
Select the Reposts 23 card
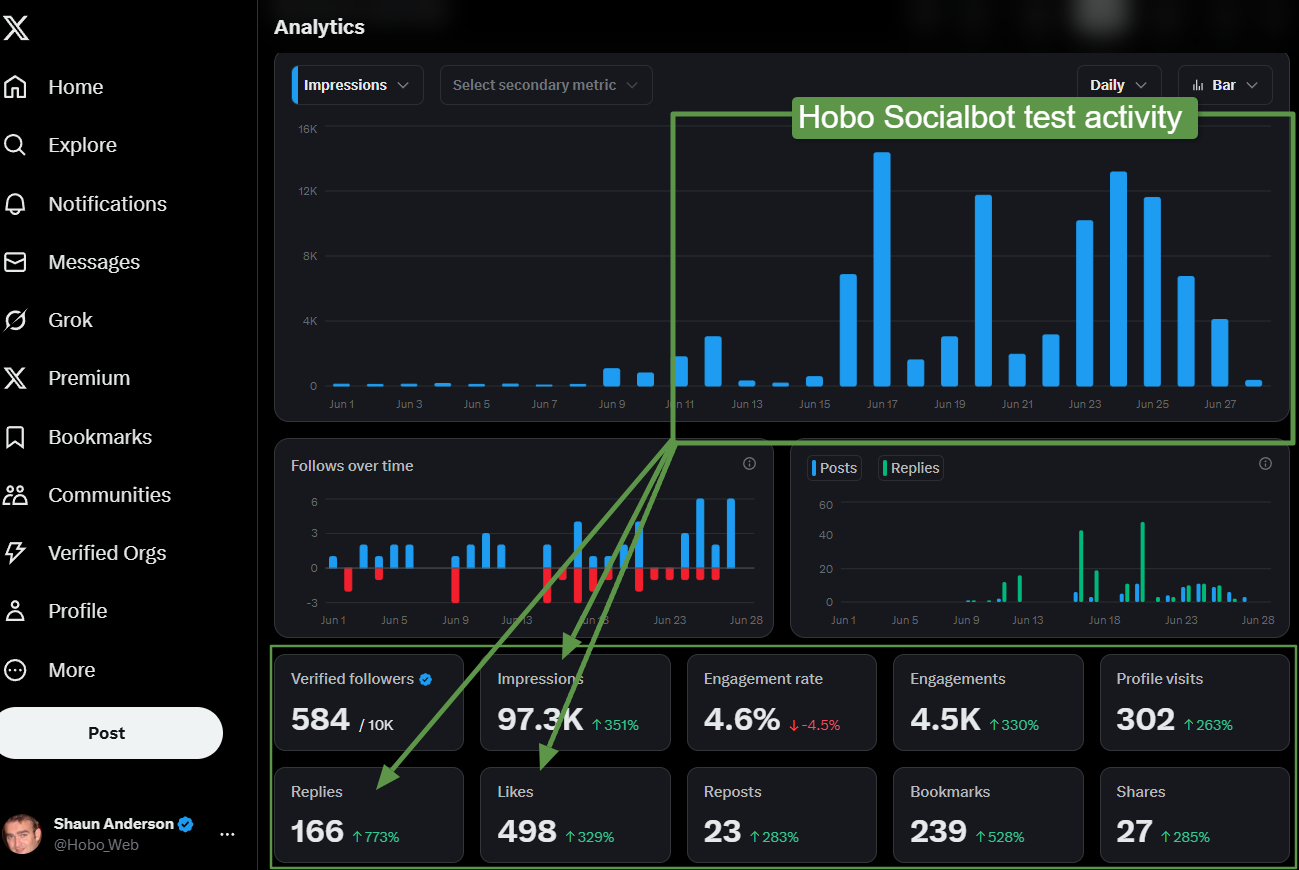782,815
